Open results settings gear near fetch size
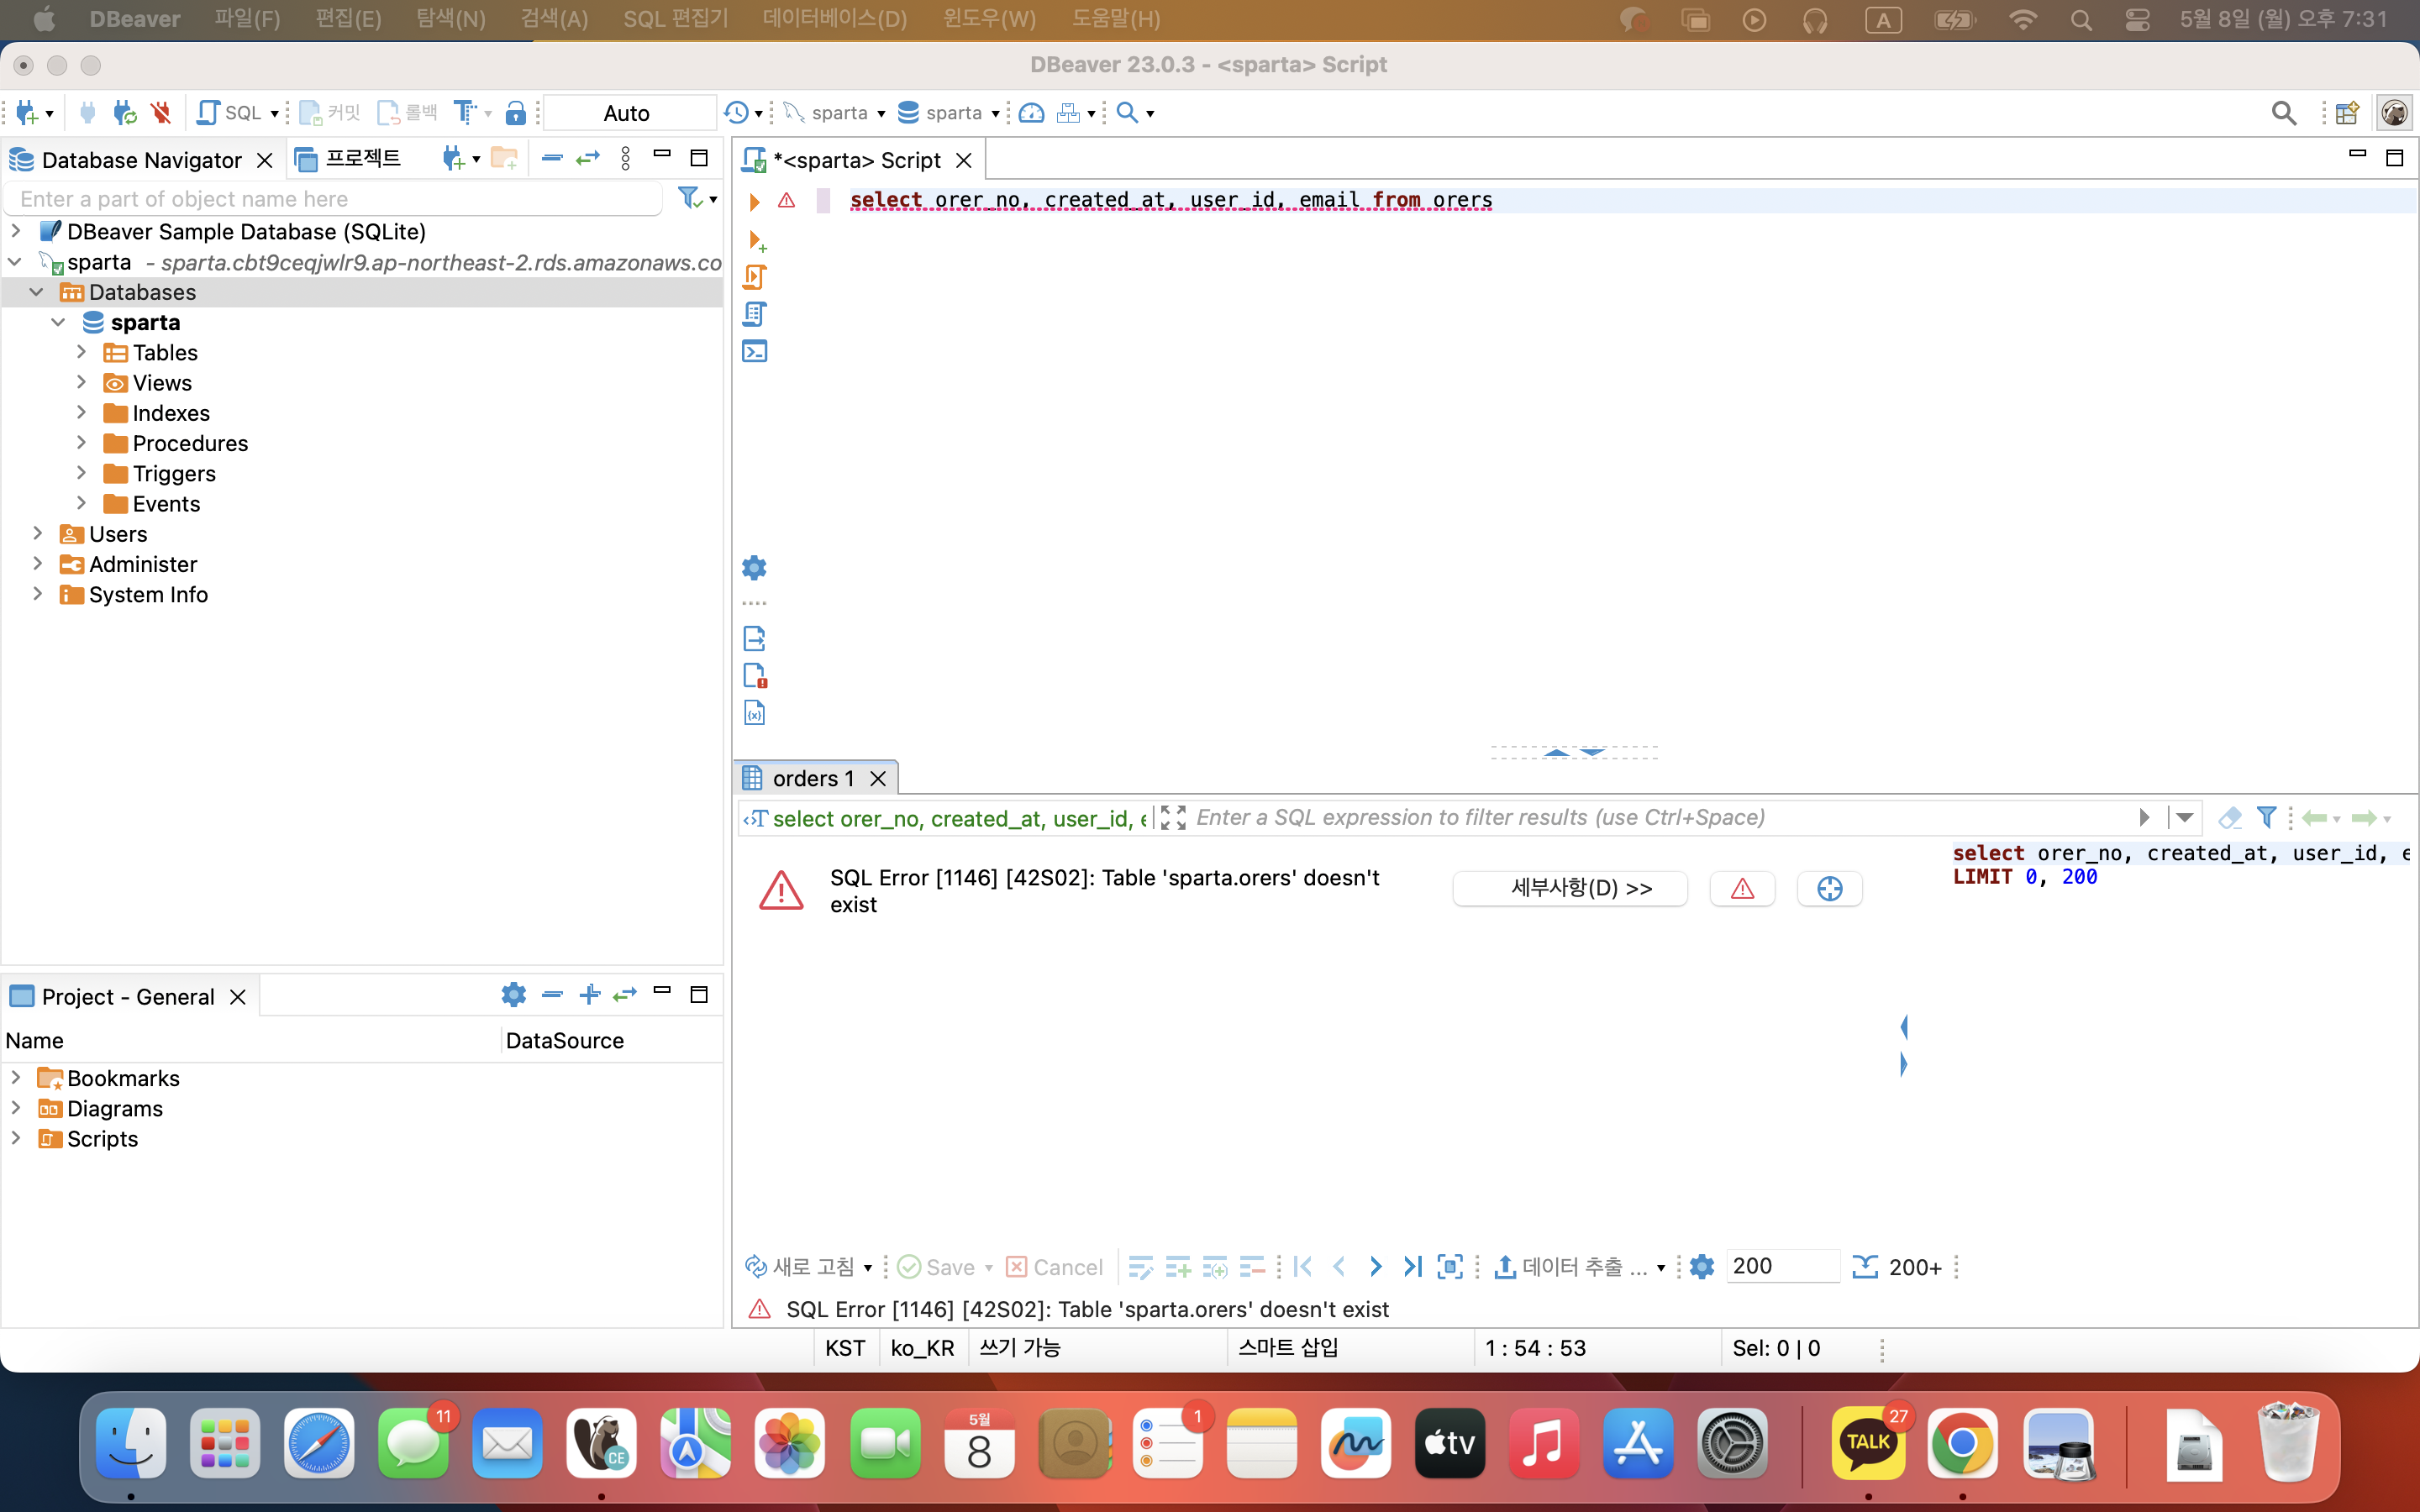The image size is (2420, 1512). click(x=1702, y=1267)
